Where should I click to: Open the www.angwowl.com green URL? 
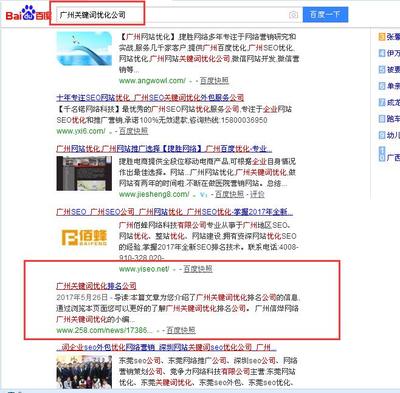pos(152,81)
